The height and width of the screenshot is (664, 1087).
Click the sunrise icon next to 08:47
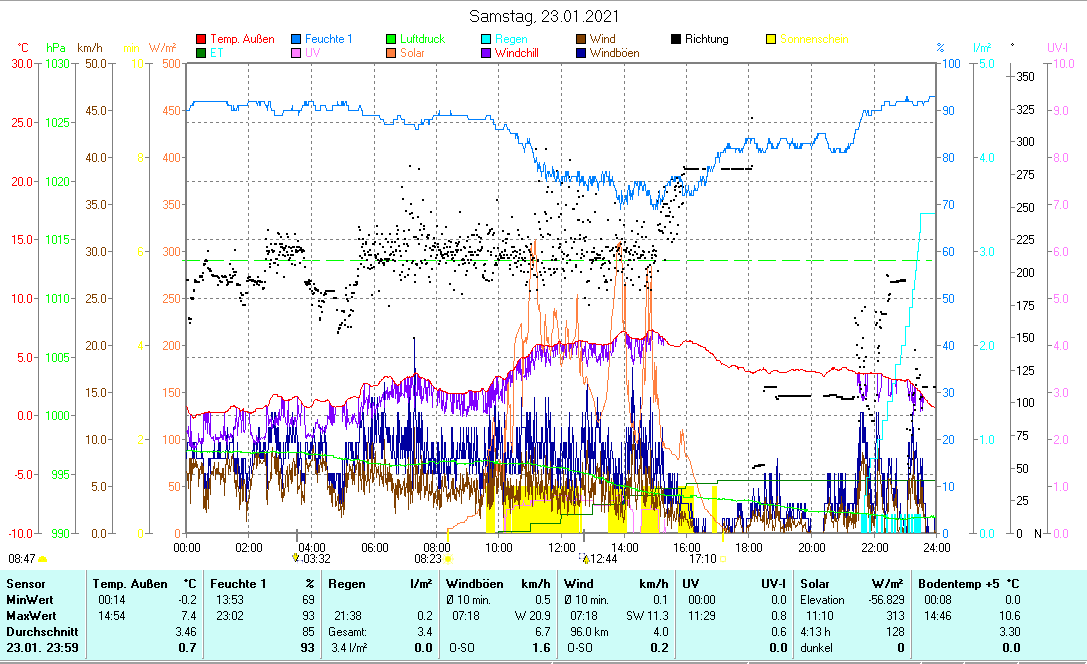coord(43,558)
